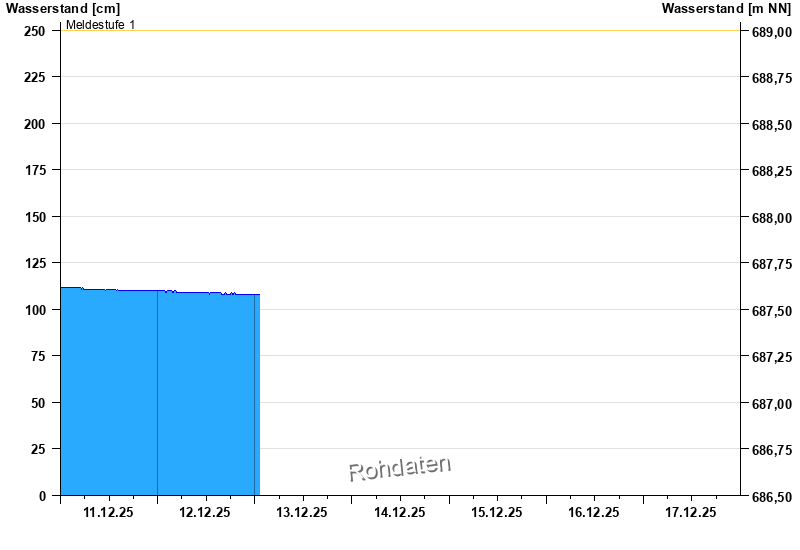800x550 pixels.
Task: Click the date label 14.12.25
Action: 399,512
